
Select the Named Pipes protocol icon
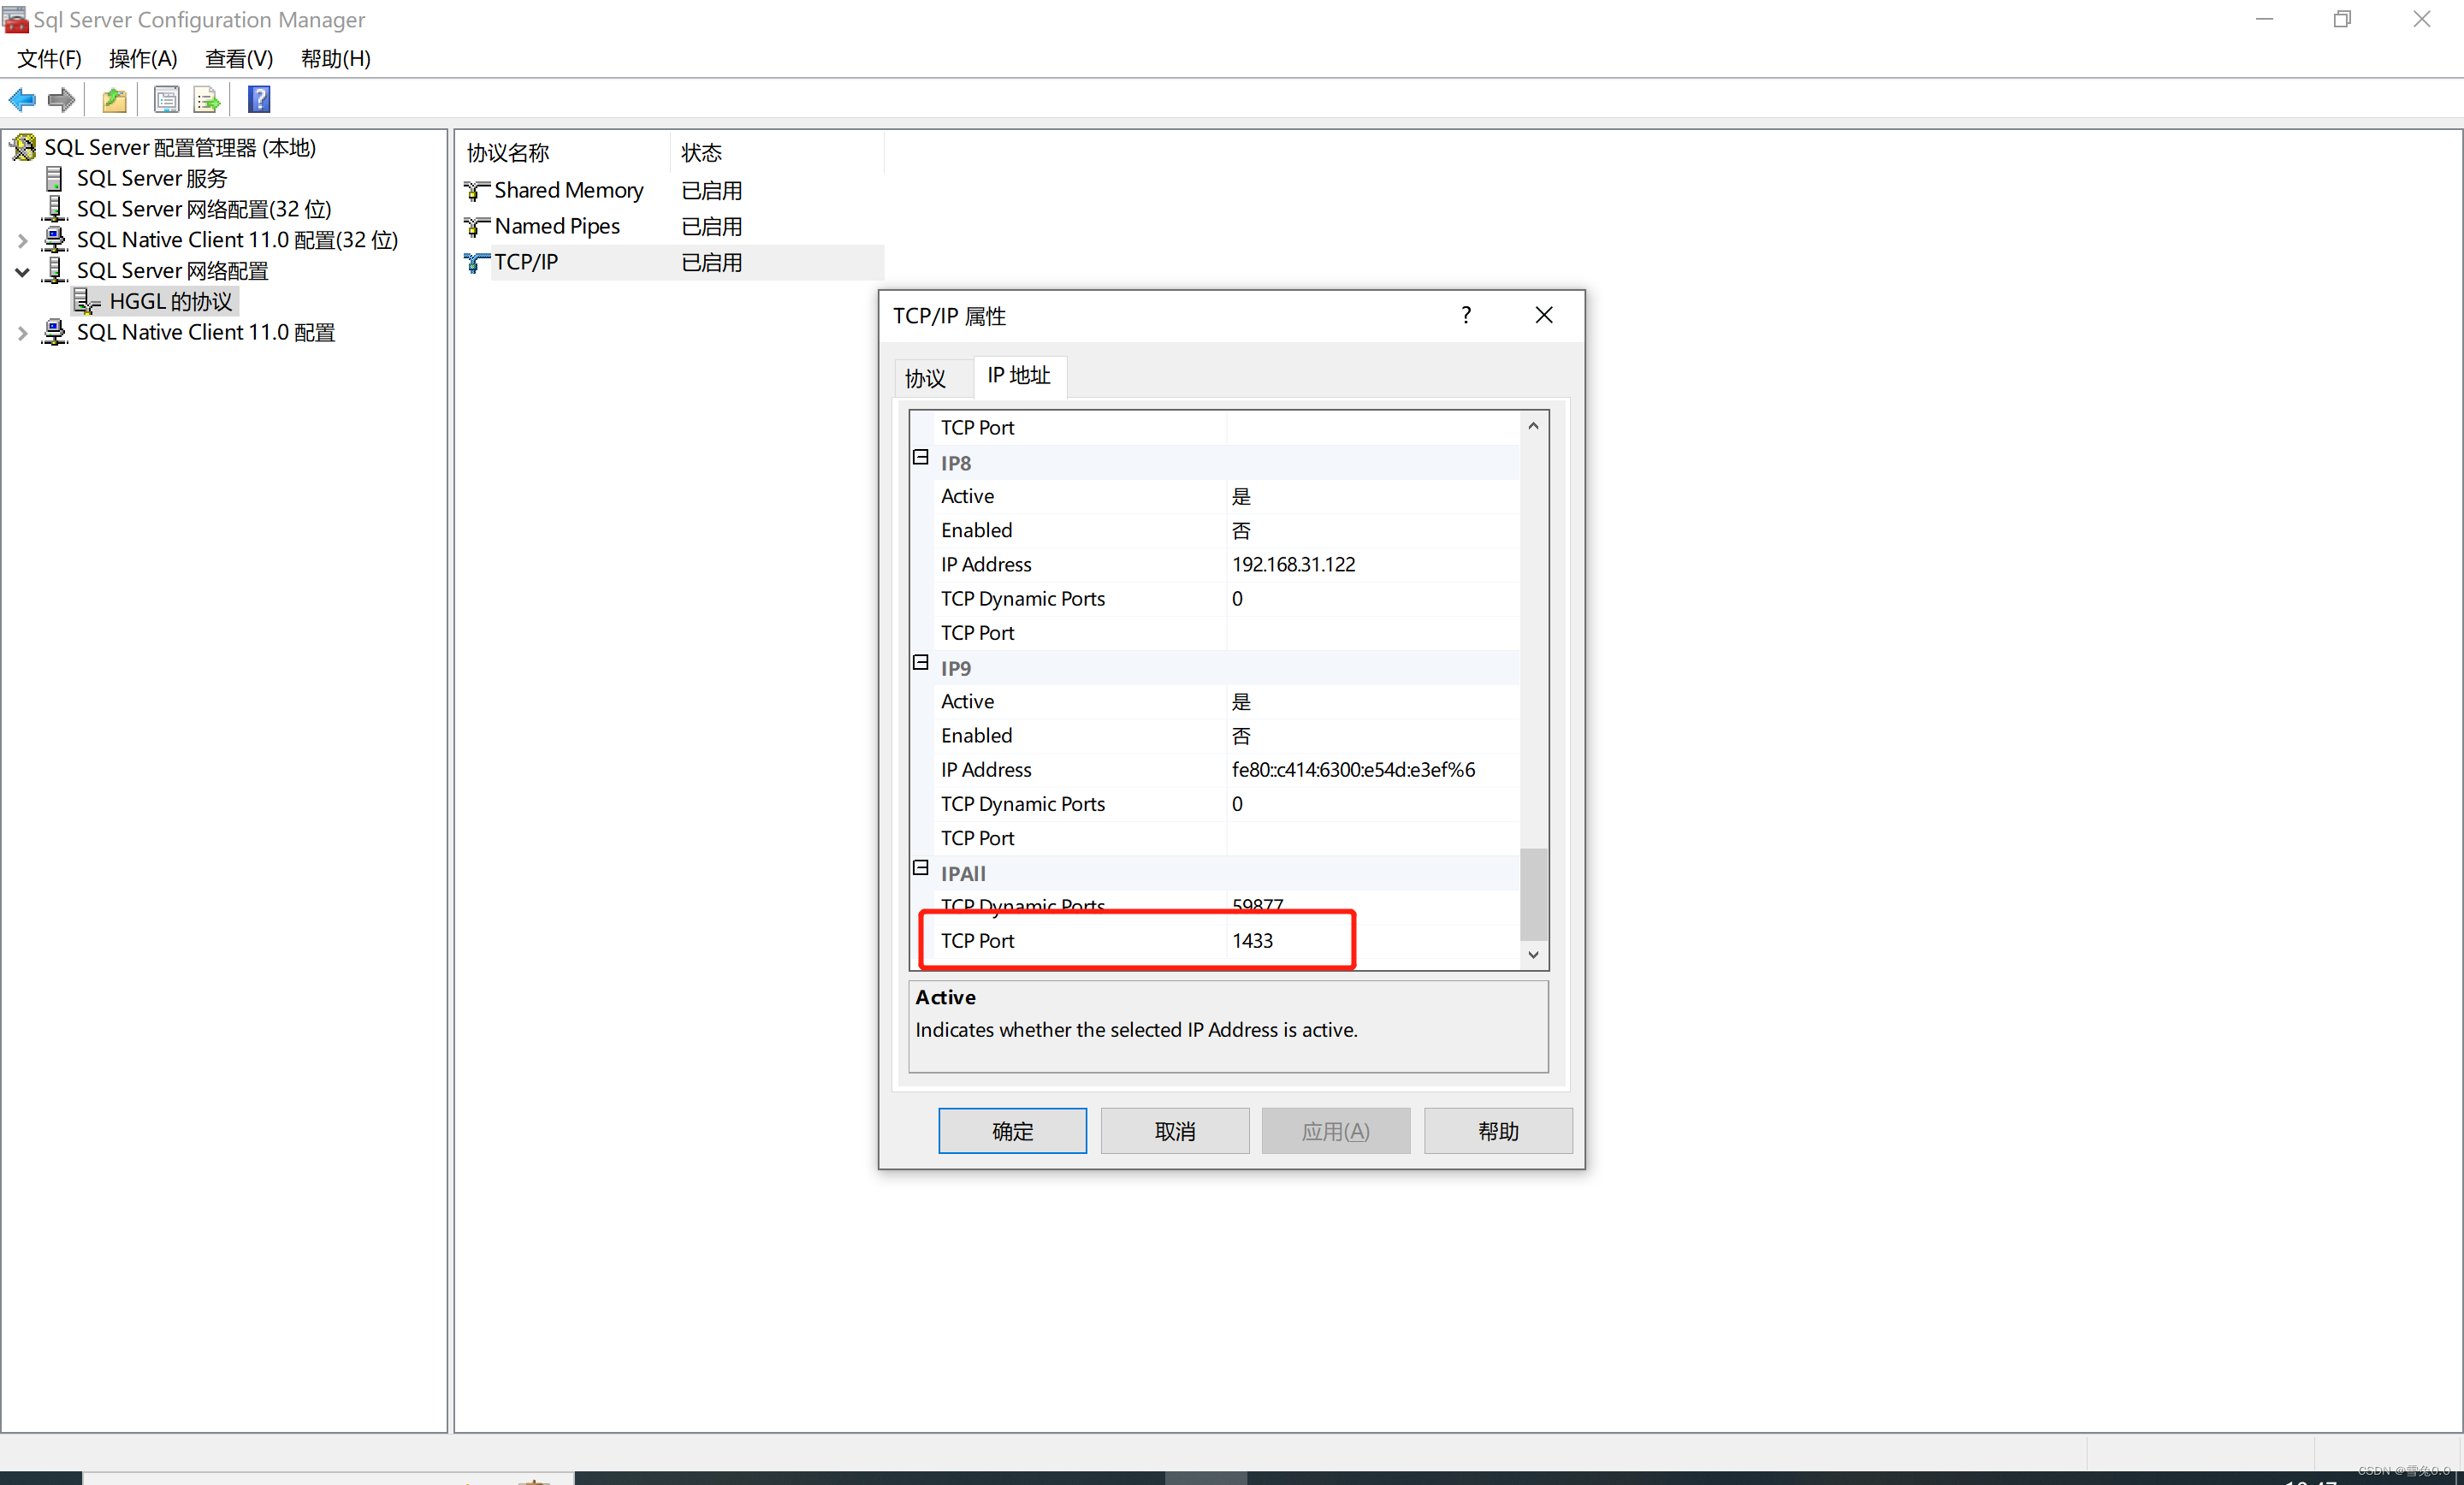pos(477,226)
